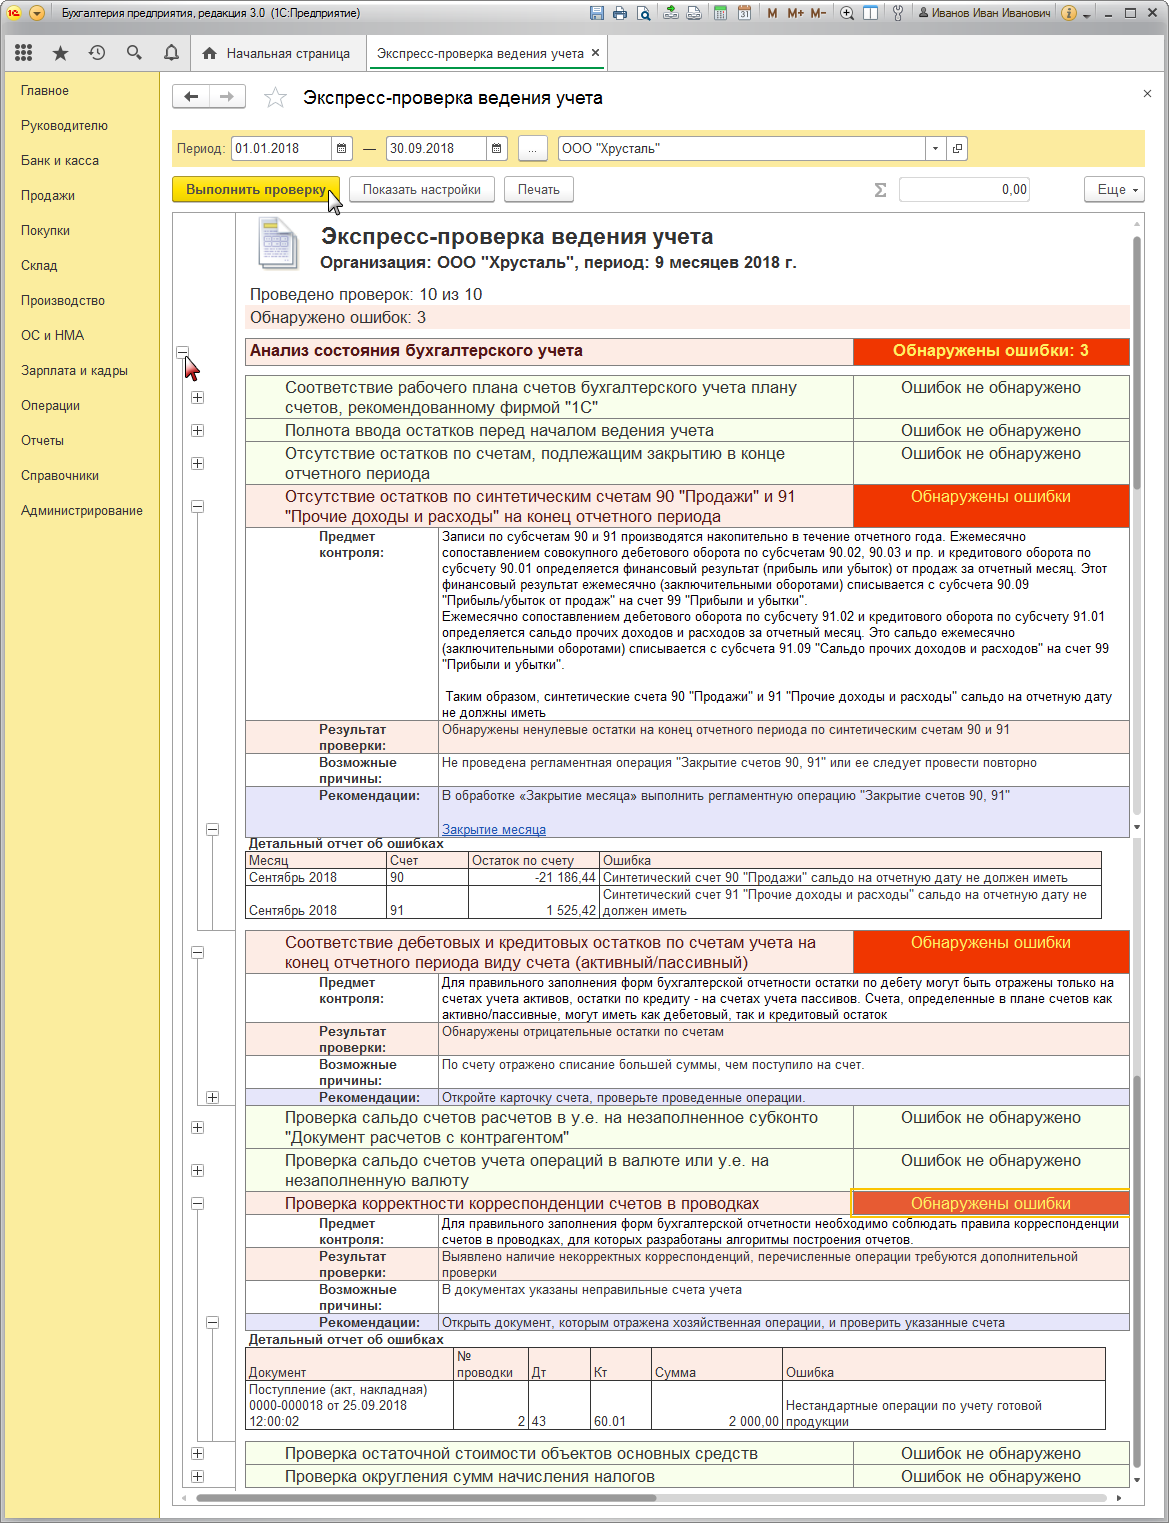
Task: Switch to the Начальная страница tab
Action: 277,53
